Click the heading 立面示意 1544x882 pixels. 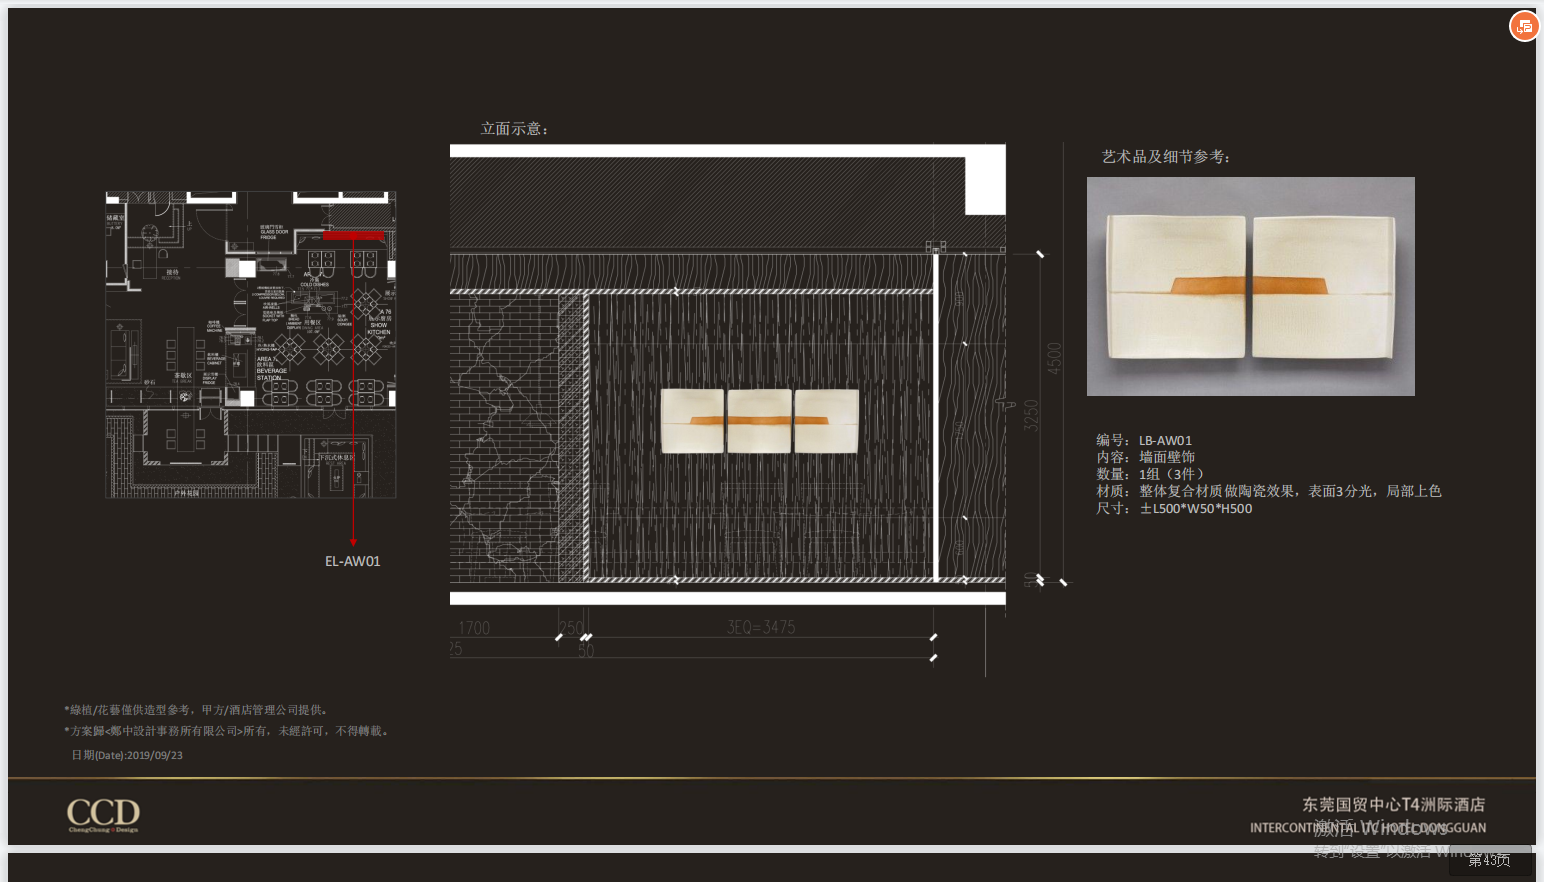tap(514, 129)
